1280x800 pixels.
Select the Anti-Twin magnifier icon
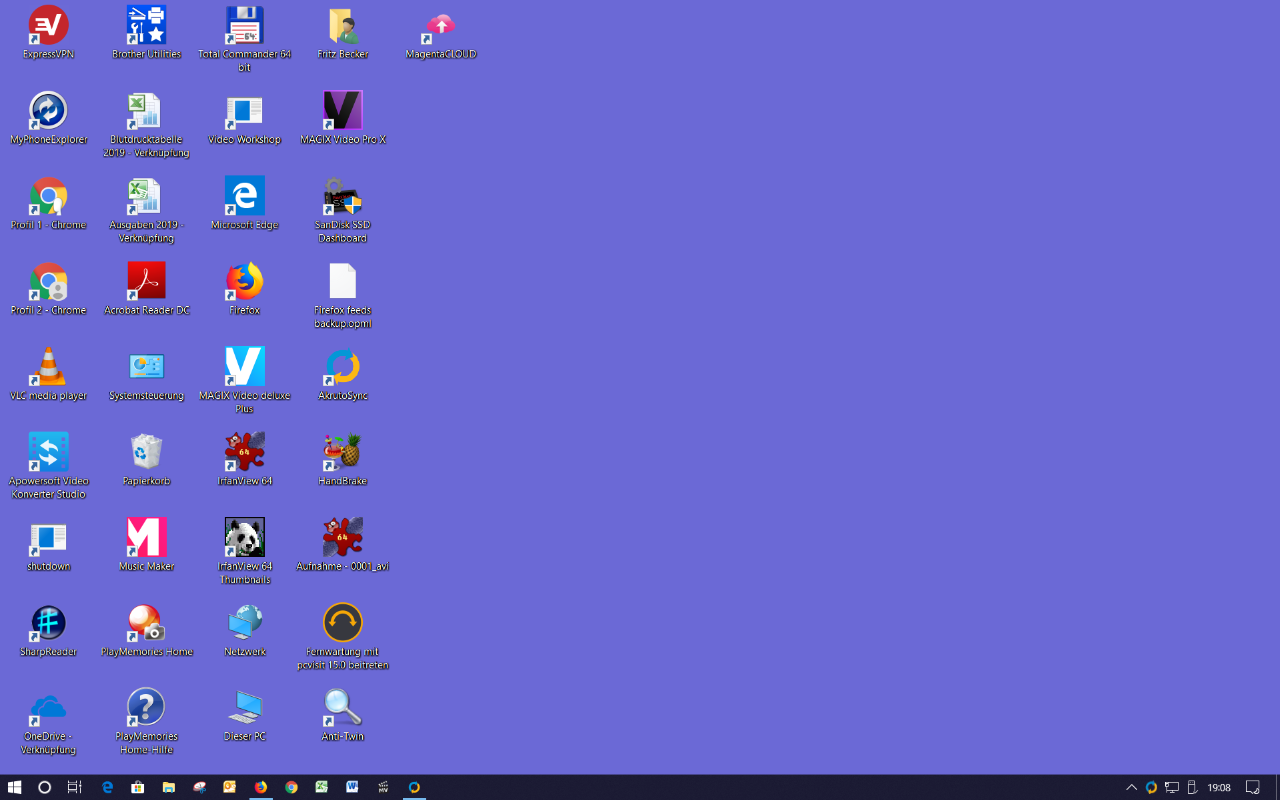click(x=343, y=708)
